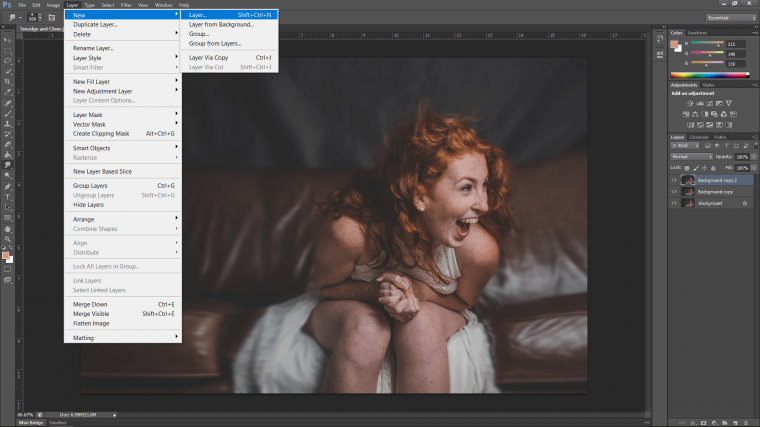Select the Smudge tool in toolbar
Screen dimensions: 760x427
pos(7,165)
